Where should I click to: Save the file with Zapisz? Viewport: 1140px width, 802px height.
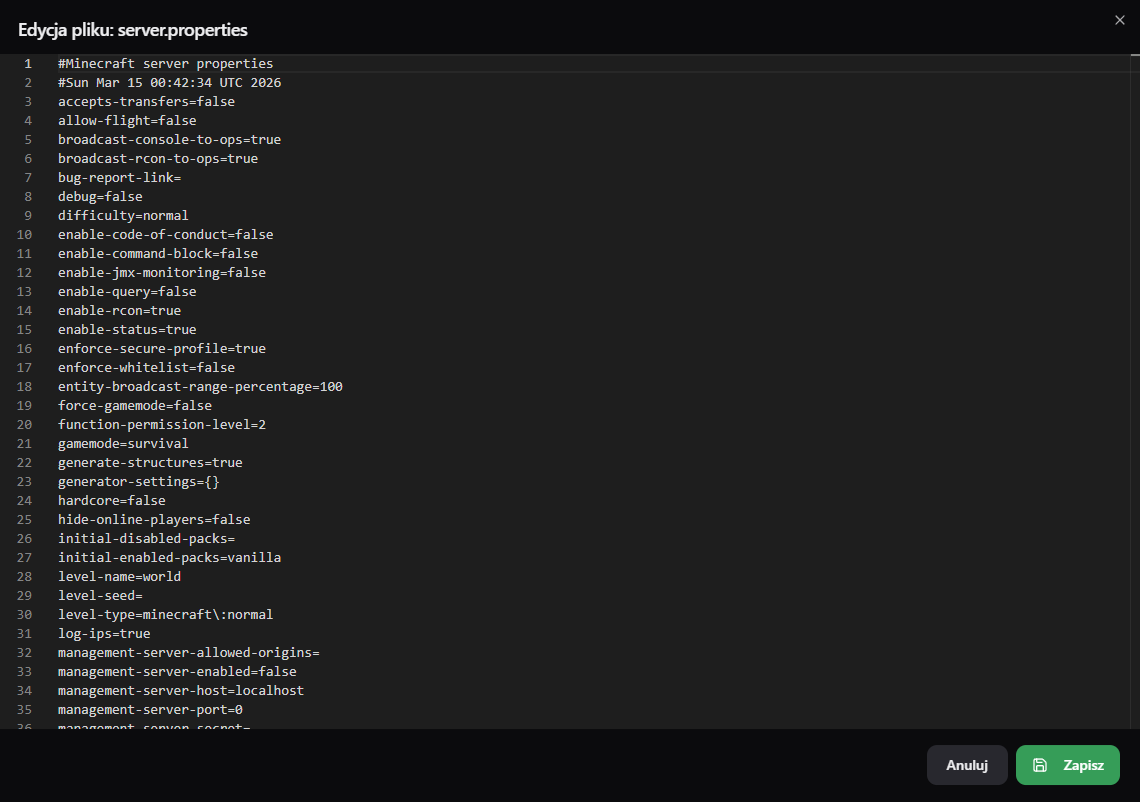[1067, 765]
